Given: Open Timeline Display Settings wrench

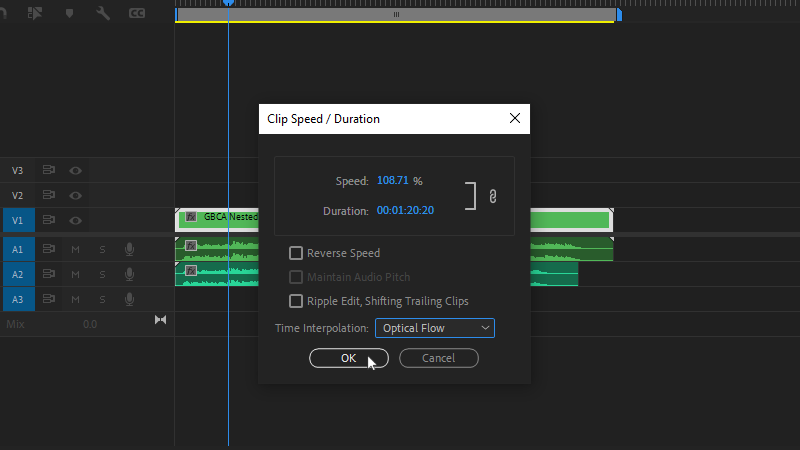Looking at the screenshot, I should (x=103, y=13).
